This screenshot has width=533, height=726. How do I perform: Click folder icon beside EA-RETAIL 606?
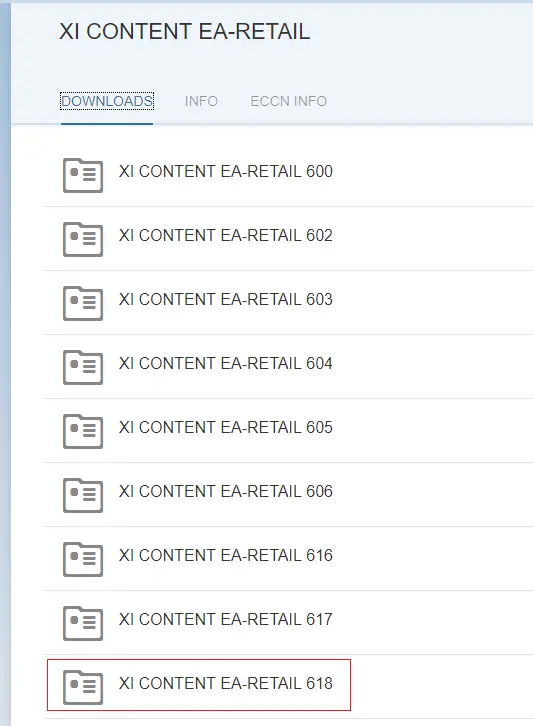(83, 495)
